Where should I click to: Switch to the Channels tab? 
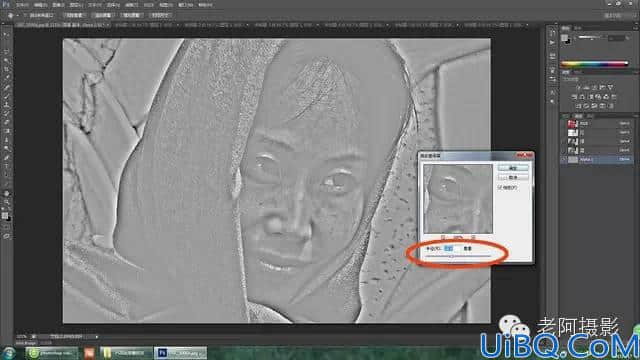[x=578, y=116]
